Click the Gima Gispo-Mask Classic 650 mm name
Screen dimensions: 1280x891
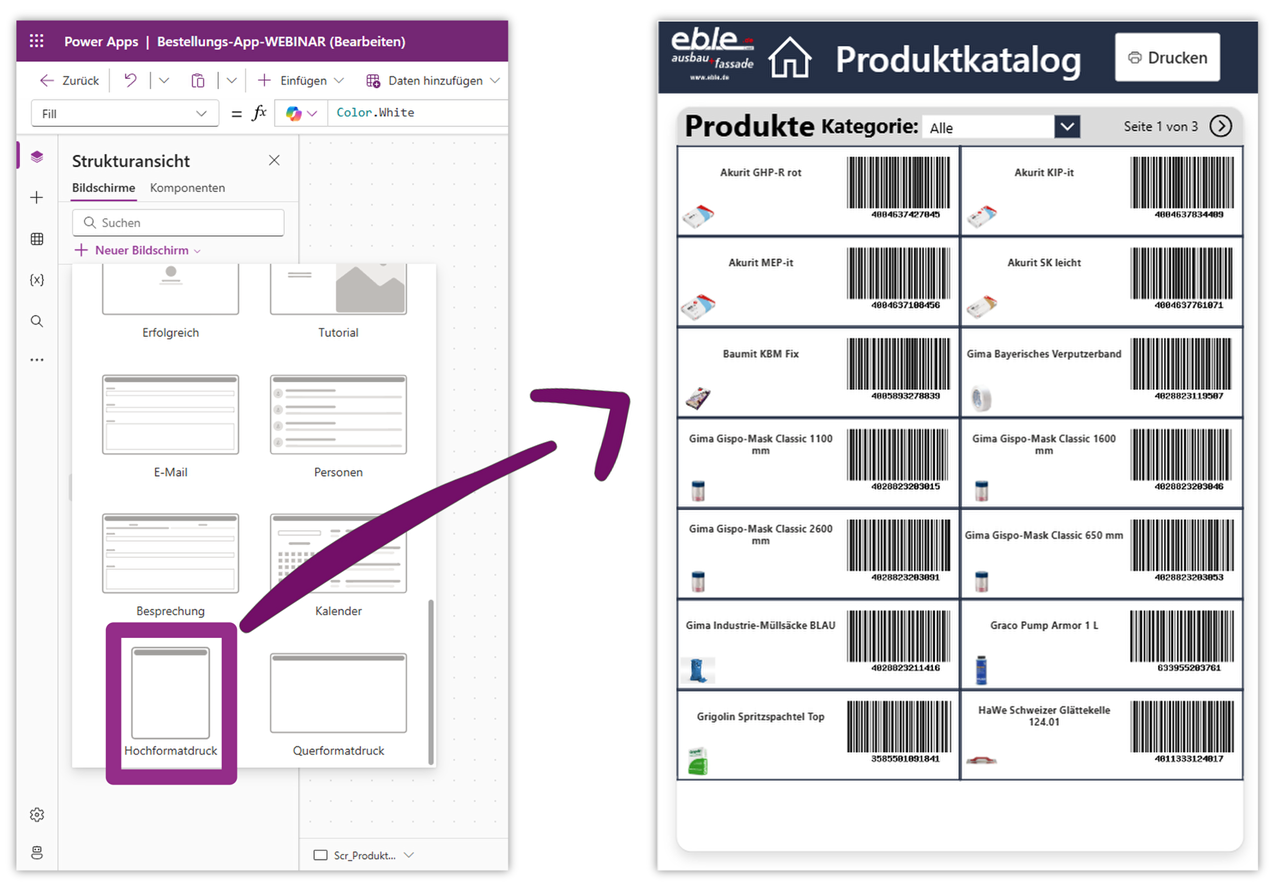click(1044, 535)
